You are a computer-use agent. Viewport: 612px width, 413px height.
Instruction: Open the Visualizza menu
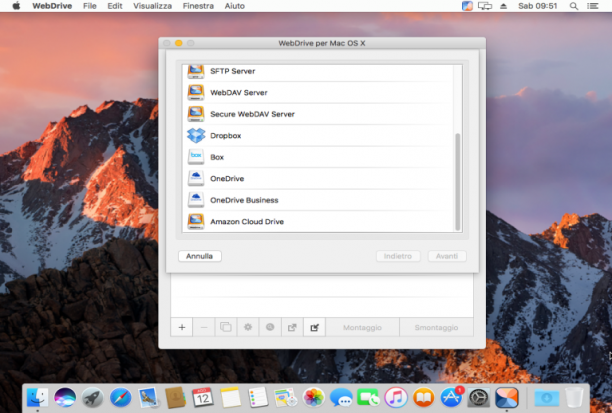pyautogui.click(x=152, y=6)
